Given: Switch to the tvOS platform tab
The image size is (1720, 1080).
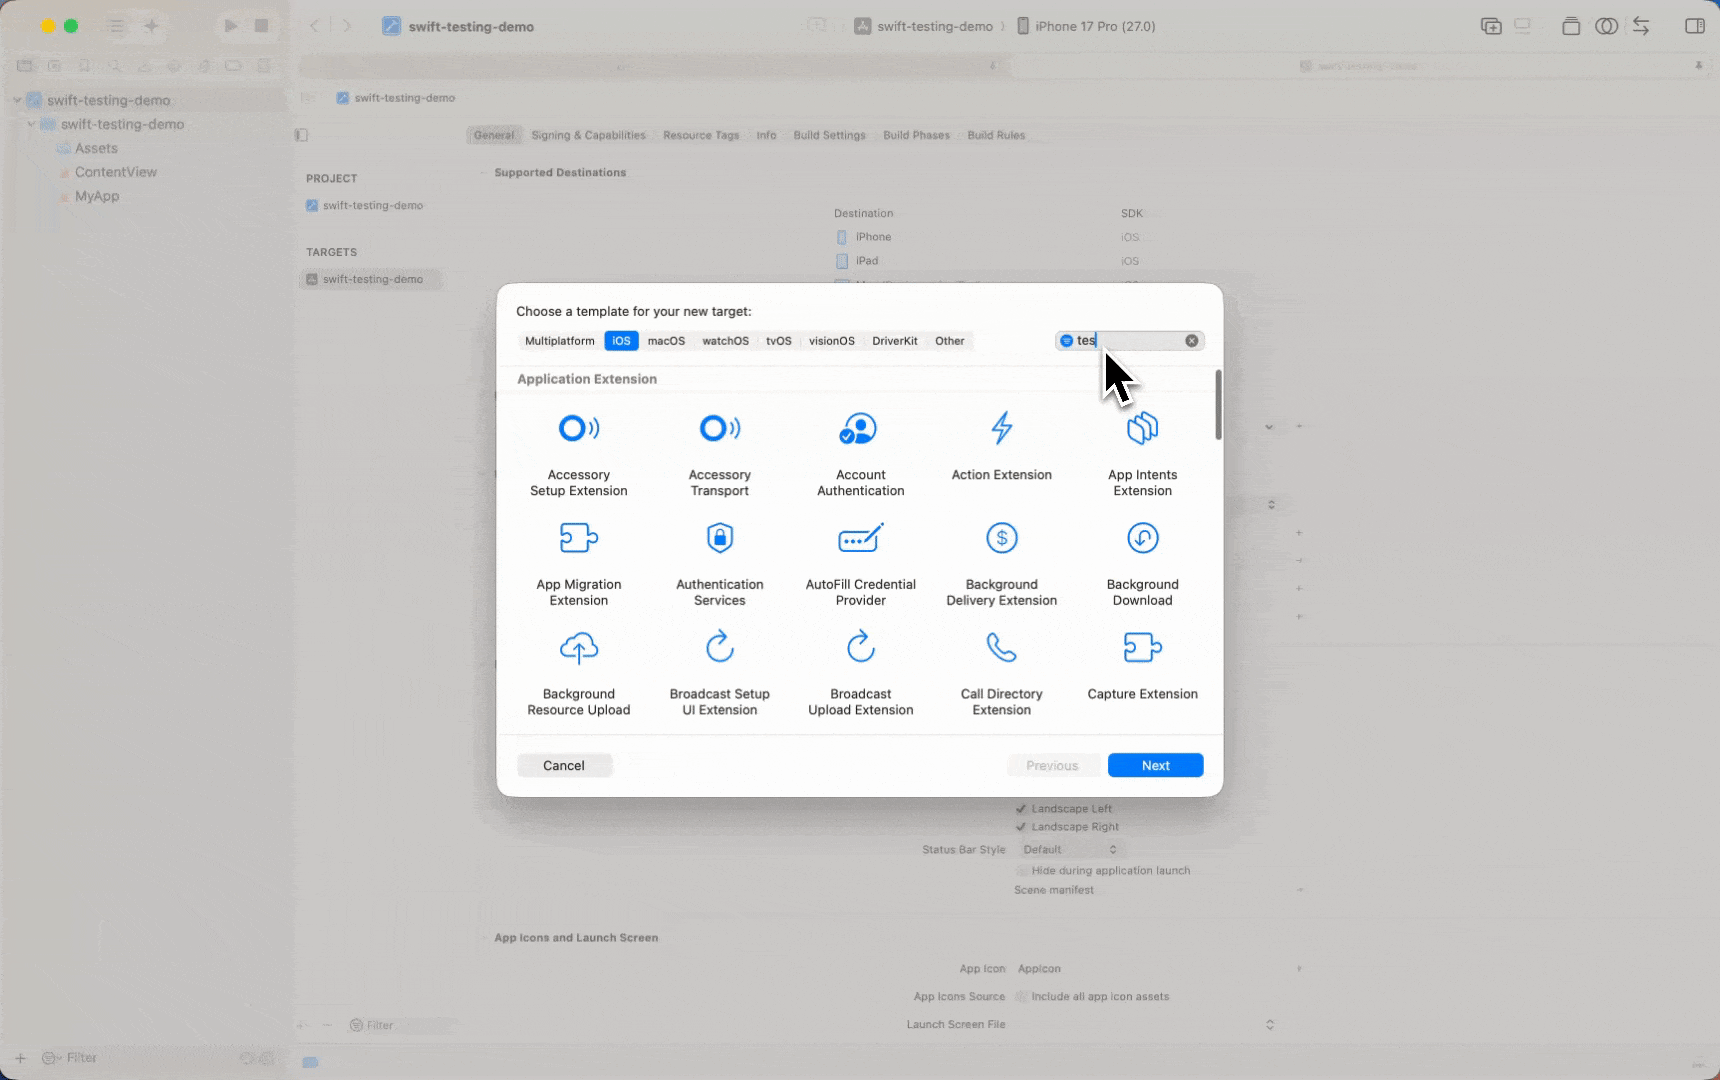Looking at the screenshot, I should [779, 341].
